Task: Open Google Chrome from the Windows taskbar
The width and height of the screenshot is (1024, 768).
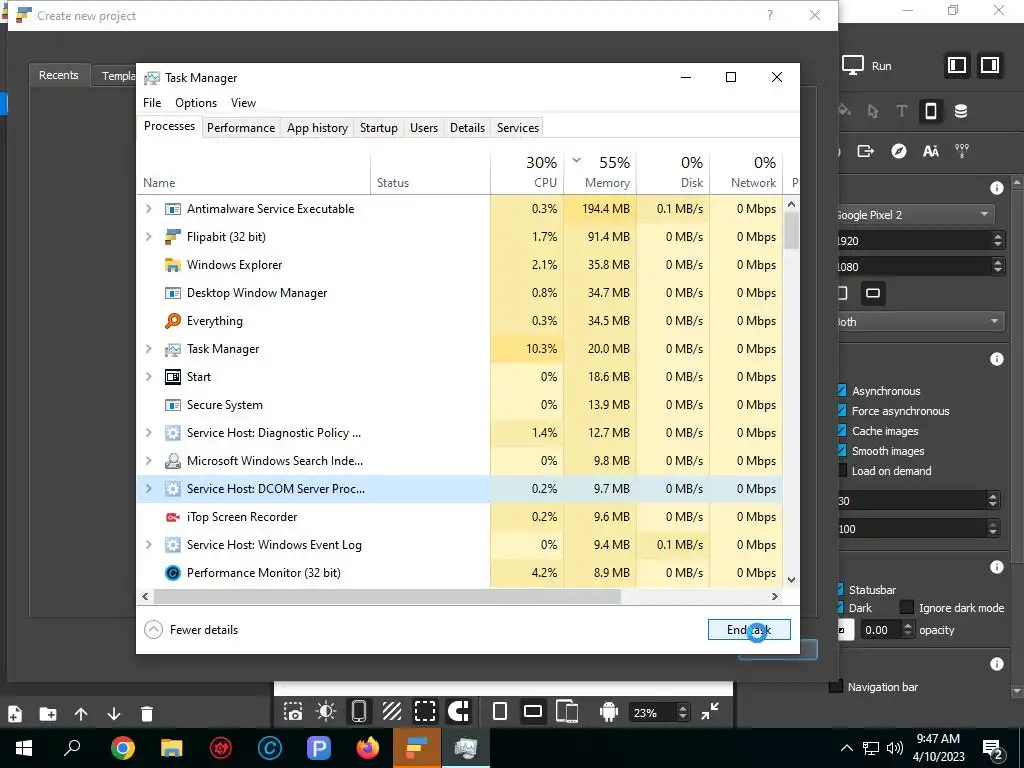Action: point(123,748)
